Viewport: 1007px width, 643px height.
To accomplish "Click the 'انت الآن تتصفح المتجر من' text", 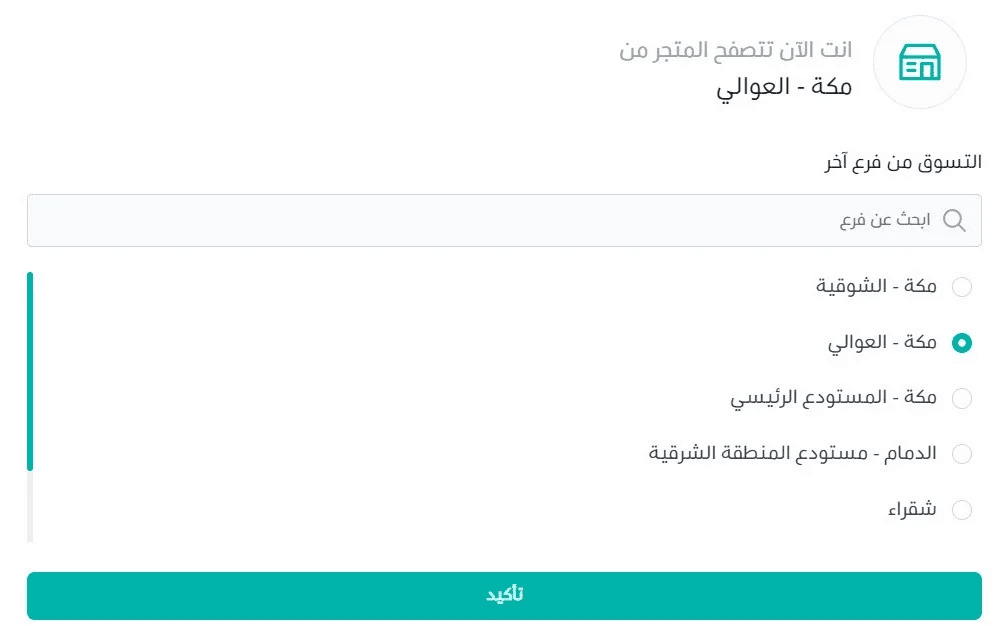I will point(736,50).
